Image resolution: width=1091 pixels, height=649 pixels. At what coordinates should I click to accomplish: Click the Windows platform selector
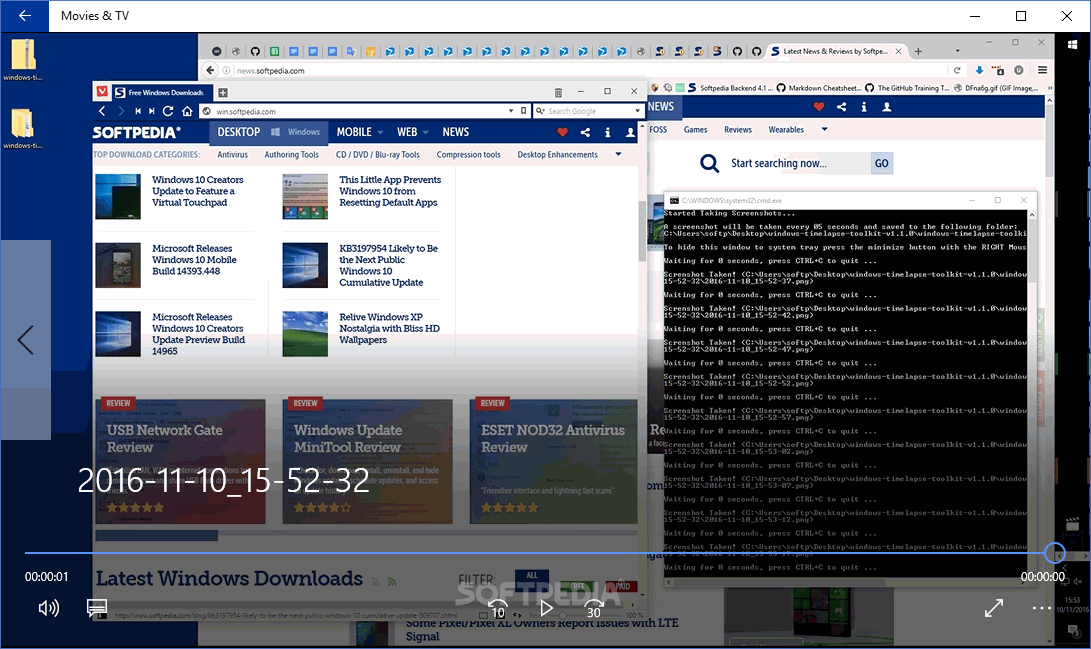pyautogui.click(x=296, y=132)
